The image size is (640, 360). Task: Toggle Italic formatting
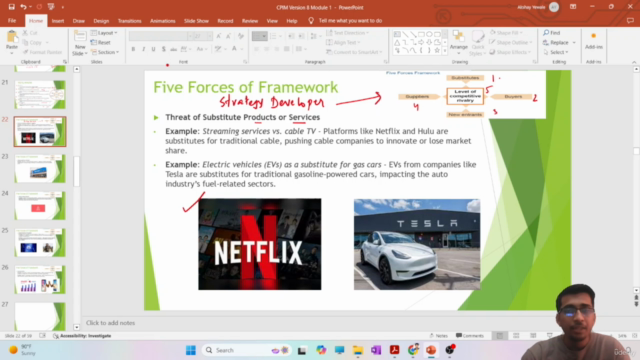click(x=143, y=49)
